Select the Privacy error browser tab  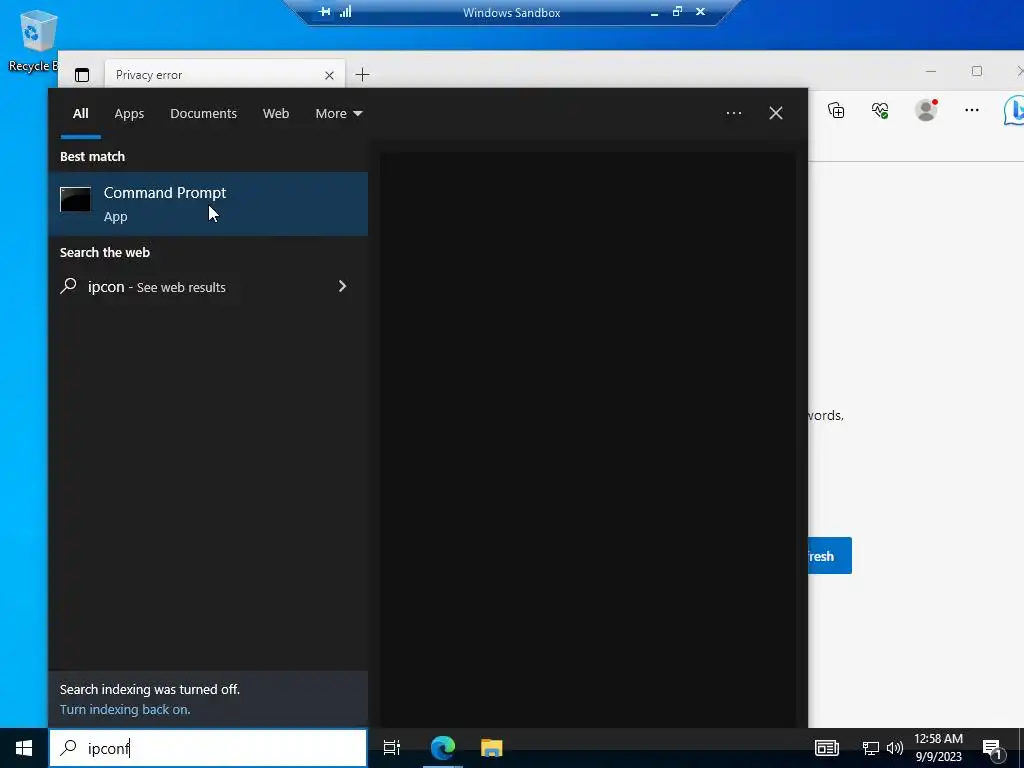(x=225, y=74)
